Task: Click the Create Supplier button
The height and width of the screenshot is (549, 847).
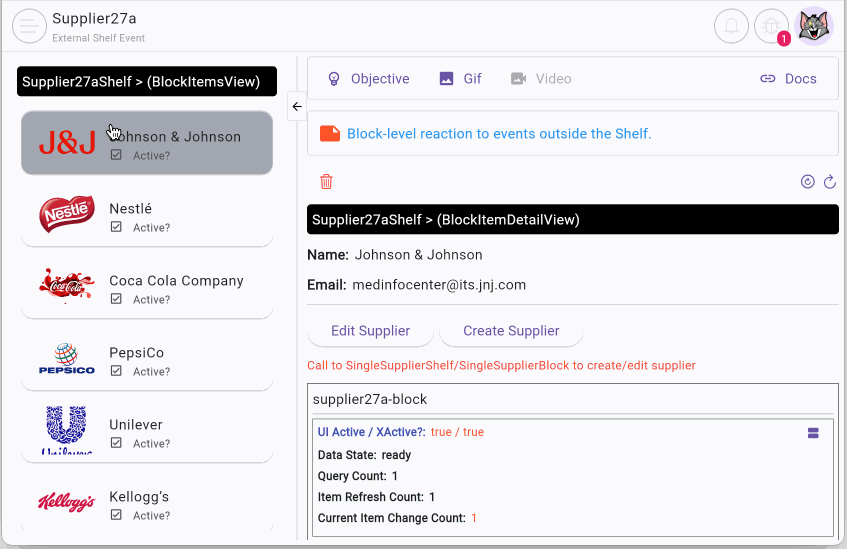Action: [x=511, y=331]
